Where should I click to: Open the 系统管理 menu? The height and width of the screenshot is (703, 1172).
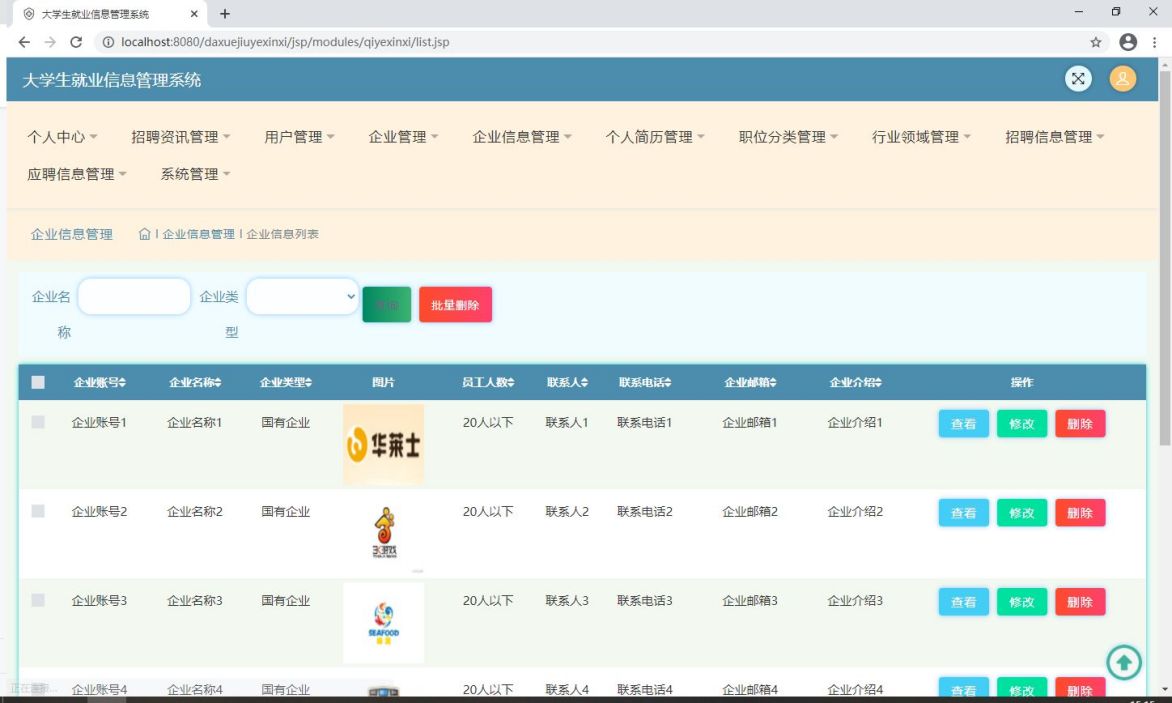[196, 174]
